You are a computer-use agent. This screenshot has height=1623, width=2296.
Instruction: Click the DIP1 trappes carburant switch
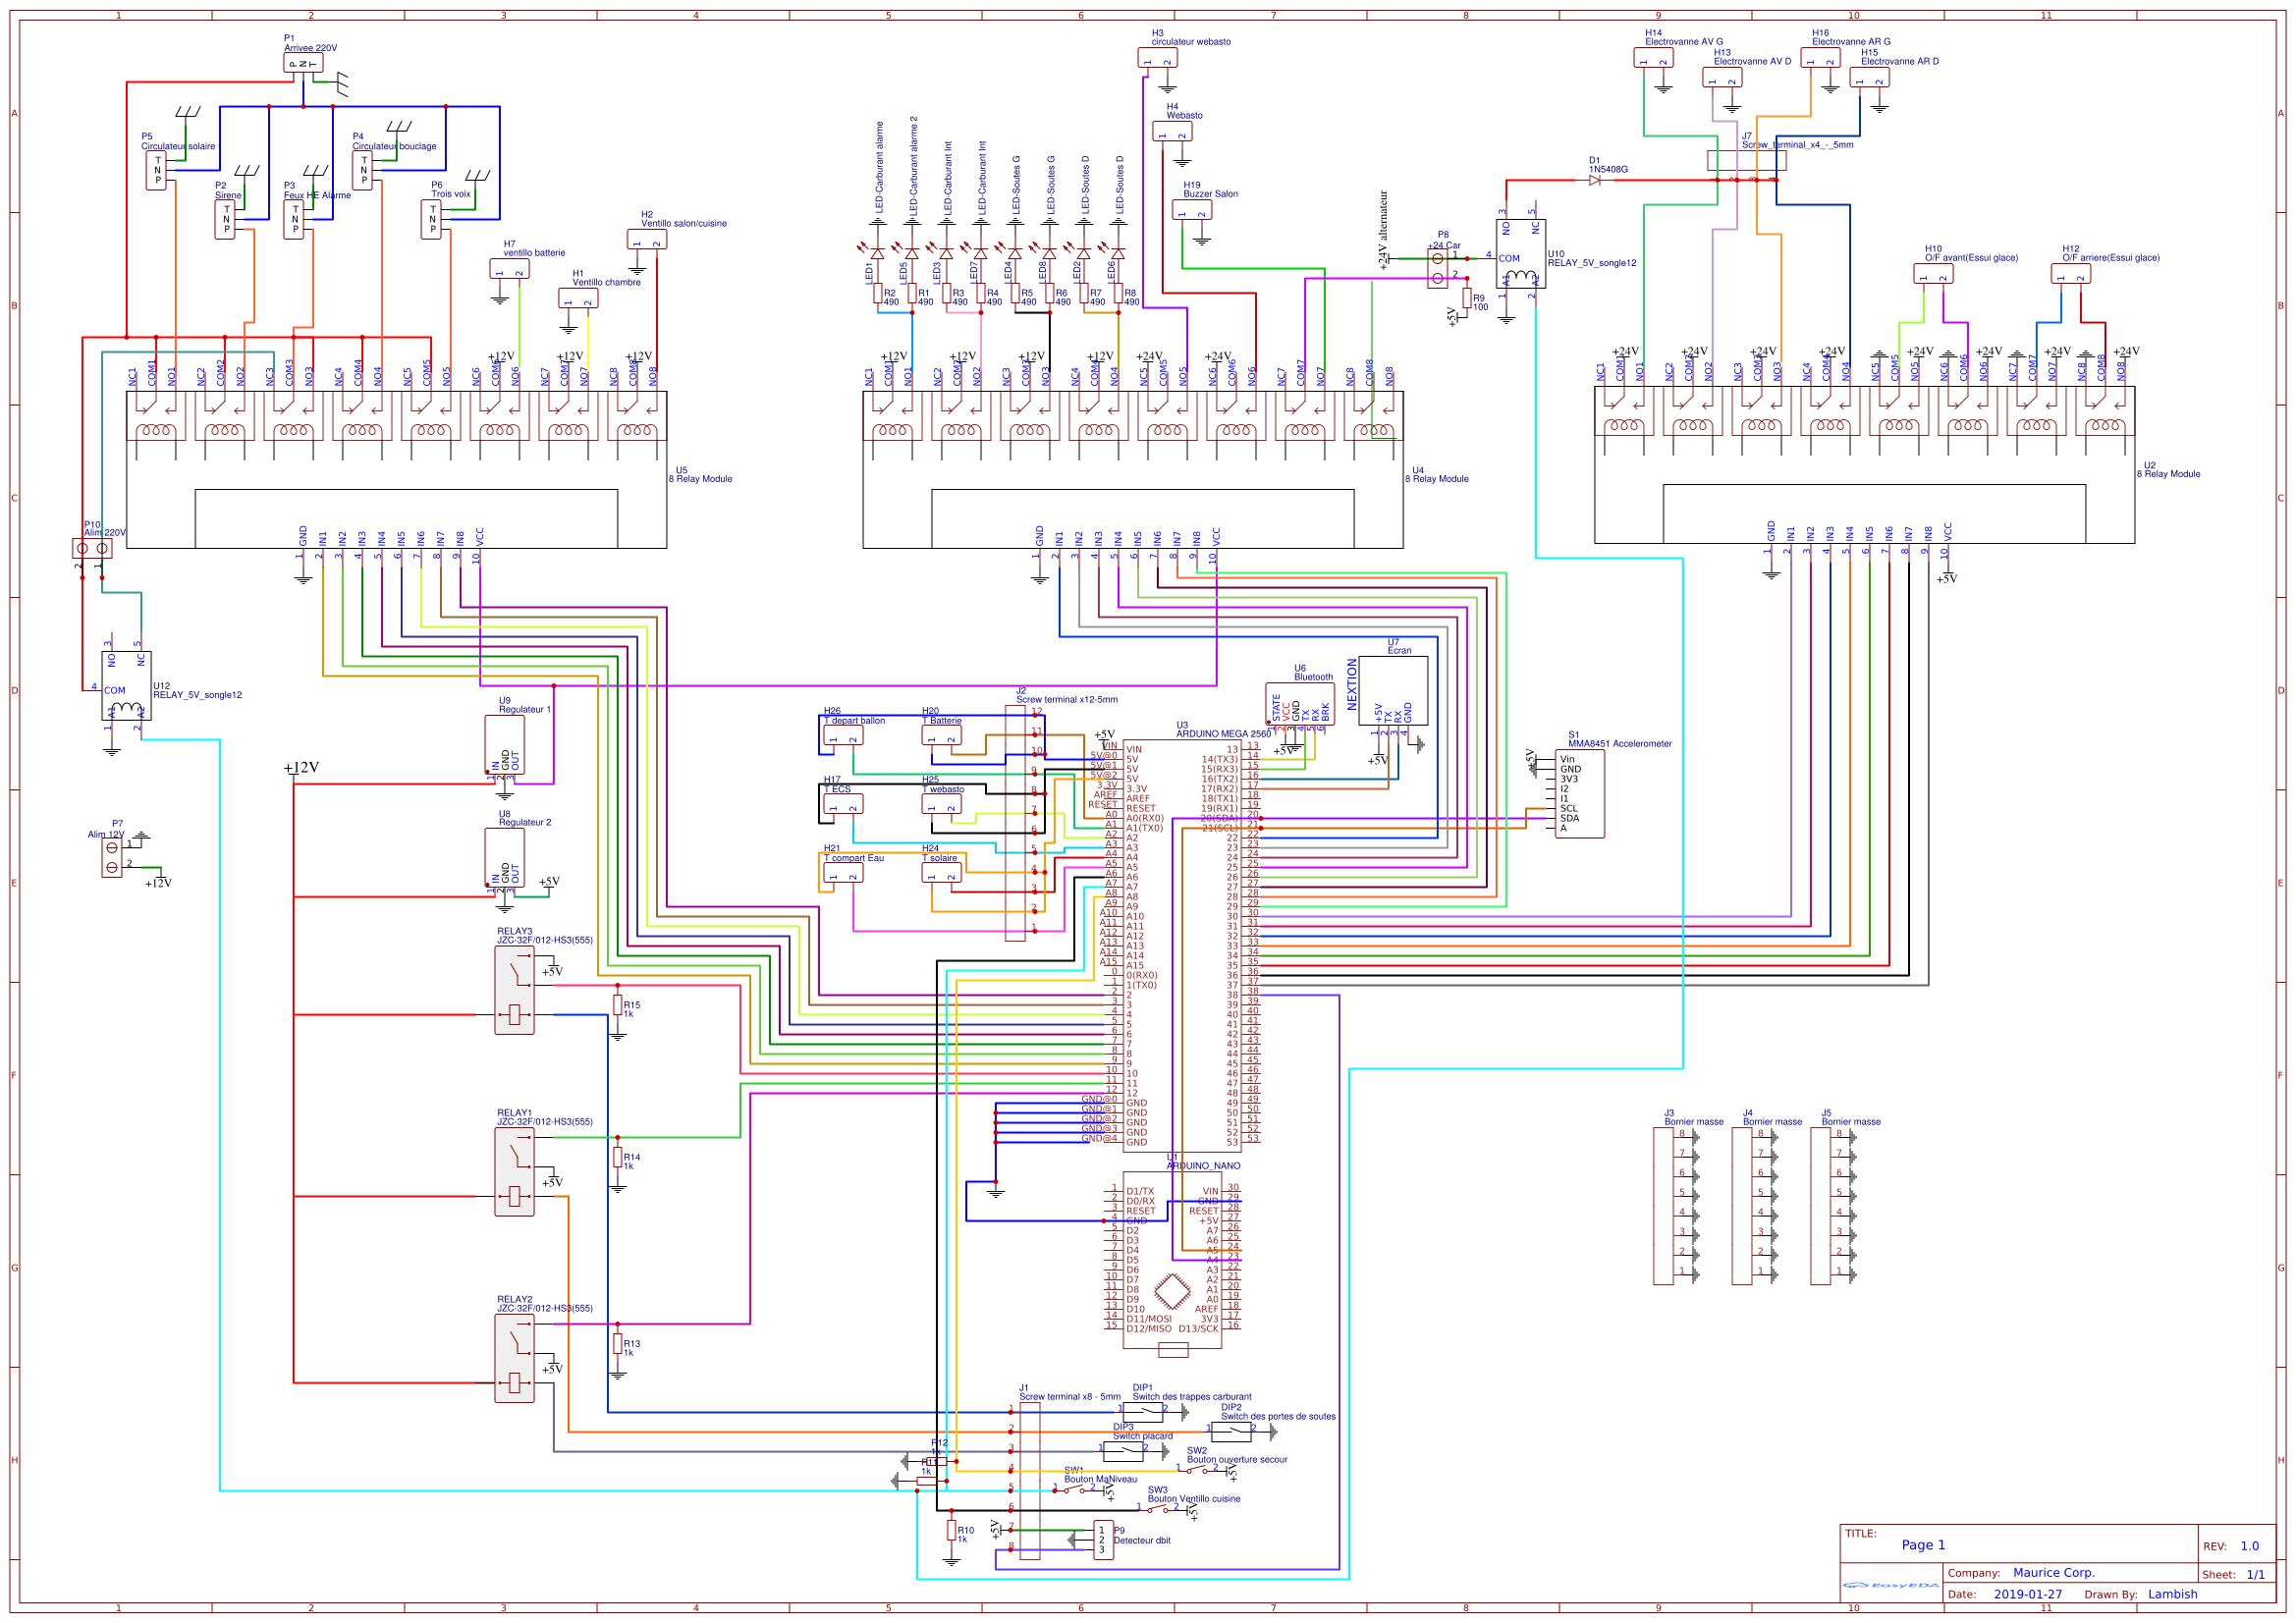1143,1411
